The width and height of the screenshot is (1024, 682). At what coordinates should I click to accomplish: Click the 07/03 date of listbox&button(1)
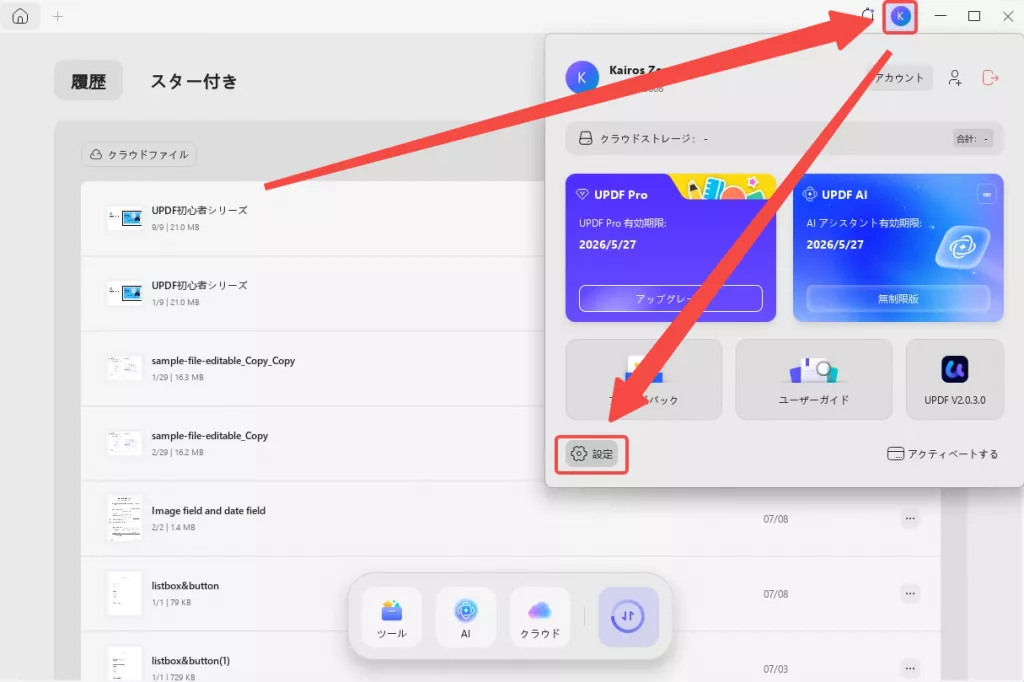(x=775, y=669)
